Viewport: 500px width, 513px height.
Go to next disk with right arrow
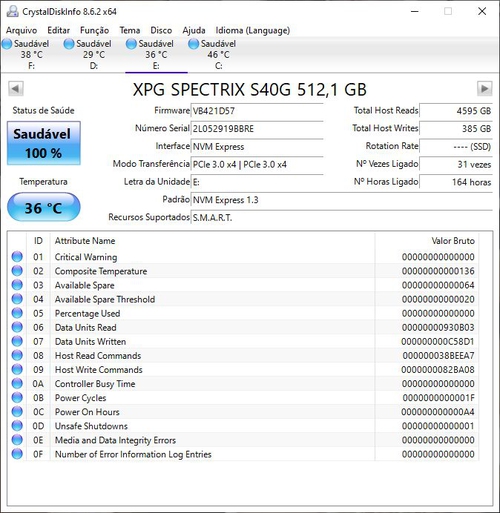tap(484, 89)
